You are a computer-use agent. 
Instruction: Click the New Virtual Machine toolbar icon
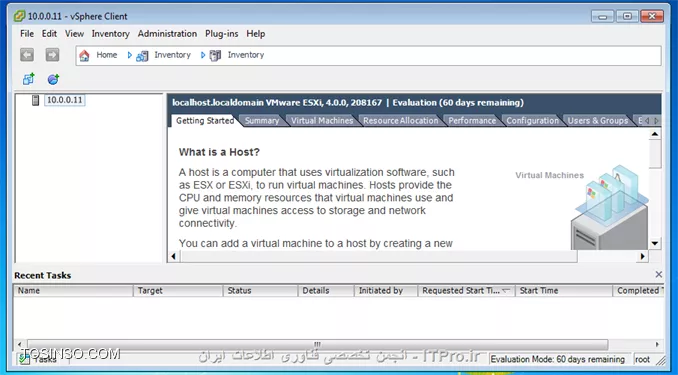coord(29,79)
